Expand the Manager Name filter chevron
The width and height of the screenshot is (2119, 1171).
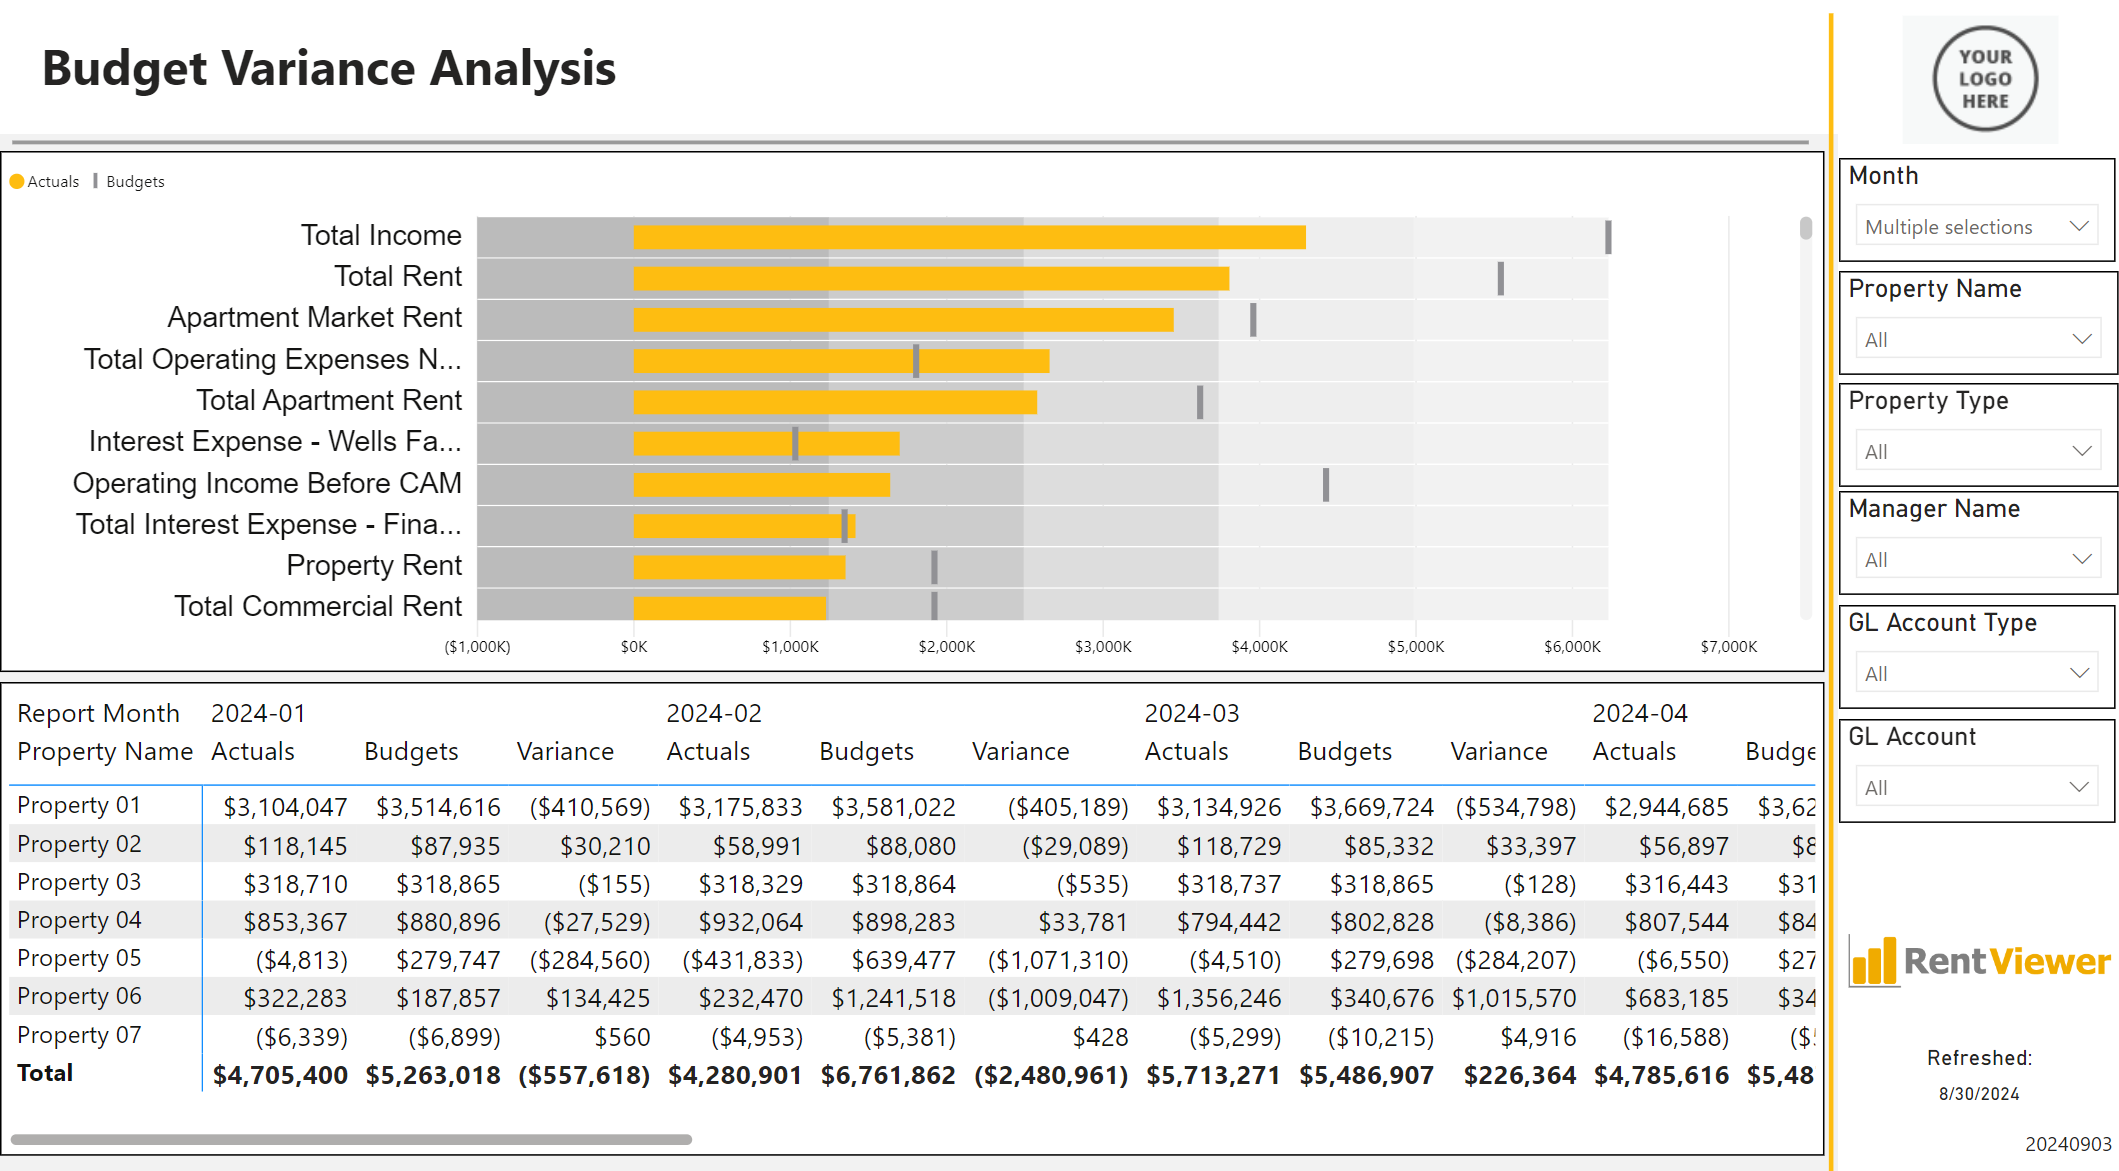point(2081,559)
